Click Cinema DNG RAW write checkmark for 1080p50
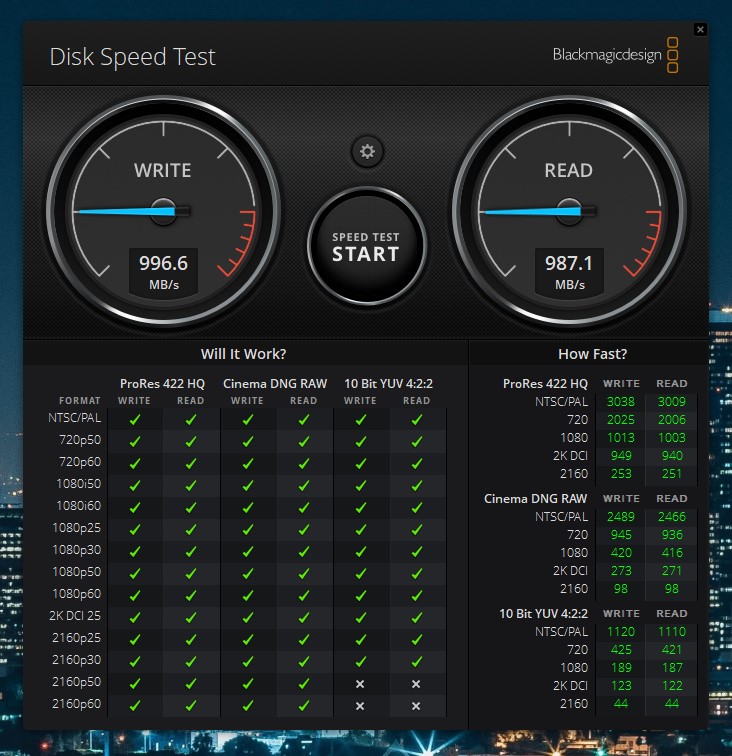Viewport: 732px width, 756px height. pos(248,573)
